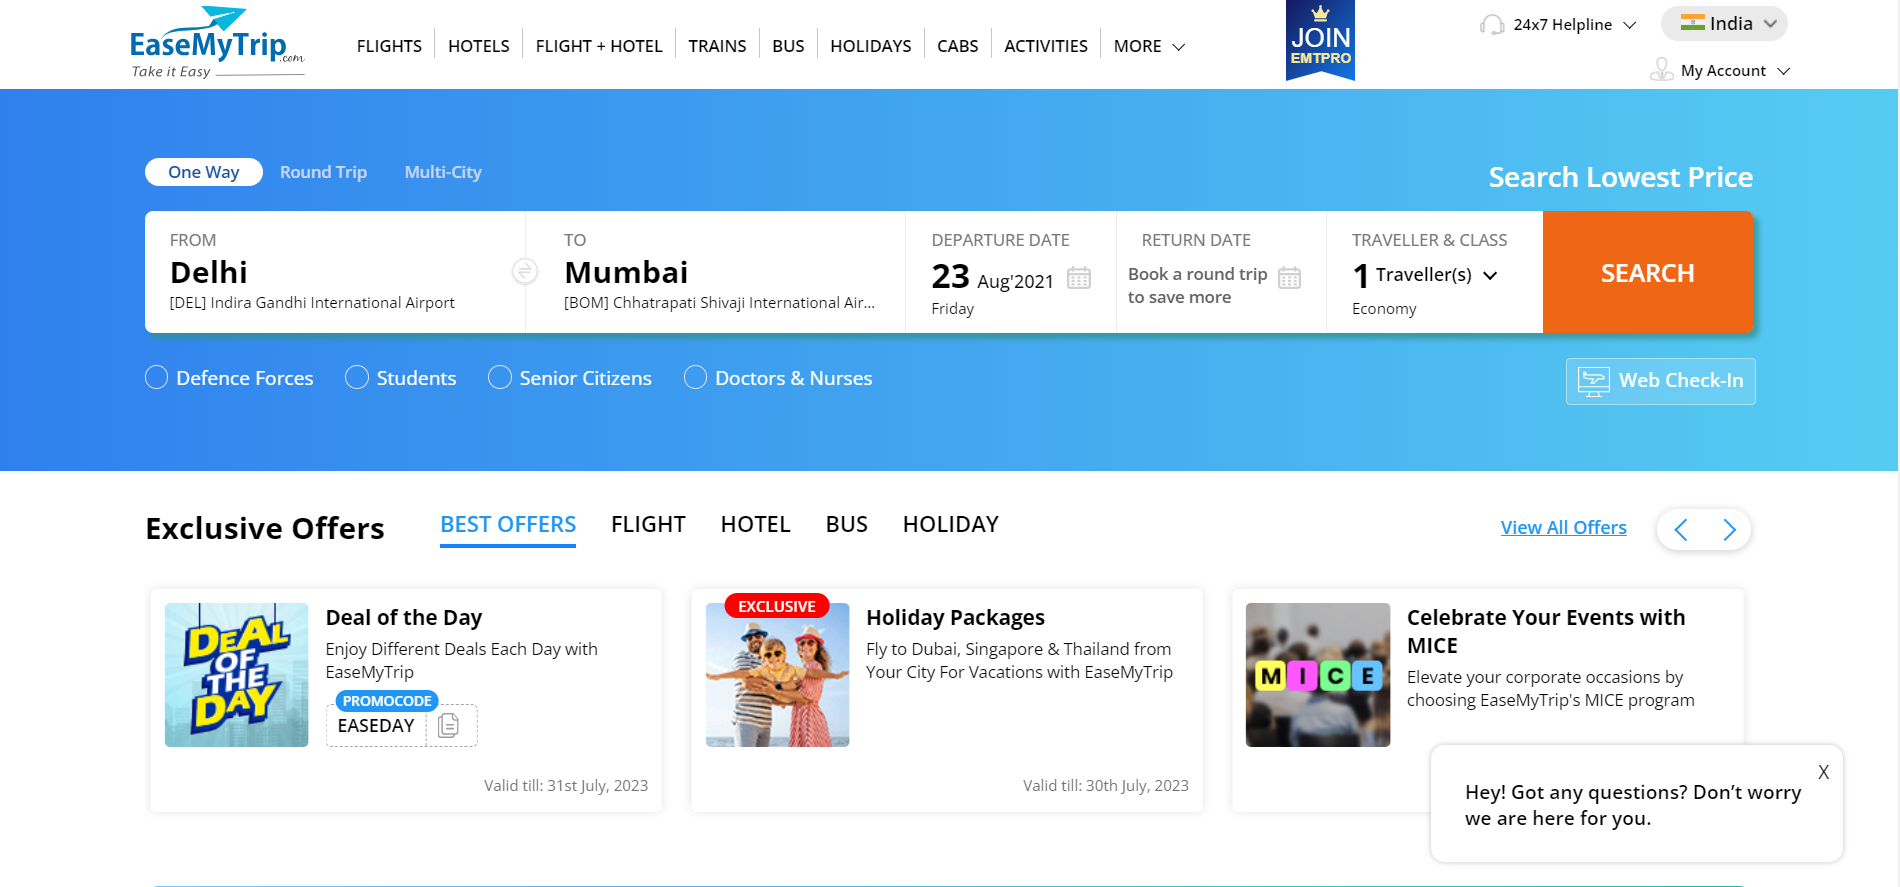The width and height of the screenshot is (1900, 887).
Task: Open the return date calendar icon
Action: (1290, 278)
